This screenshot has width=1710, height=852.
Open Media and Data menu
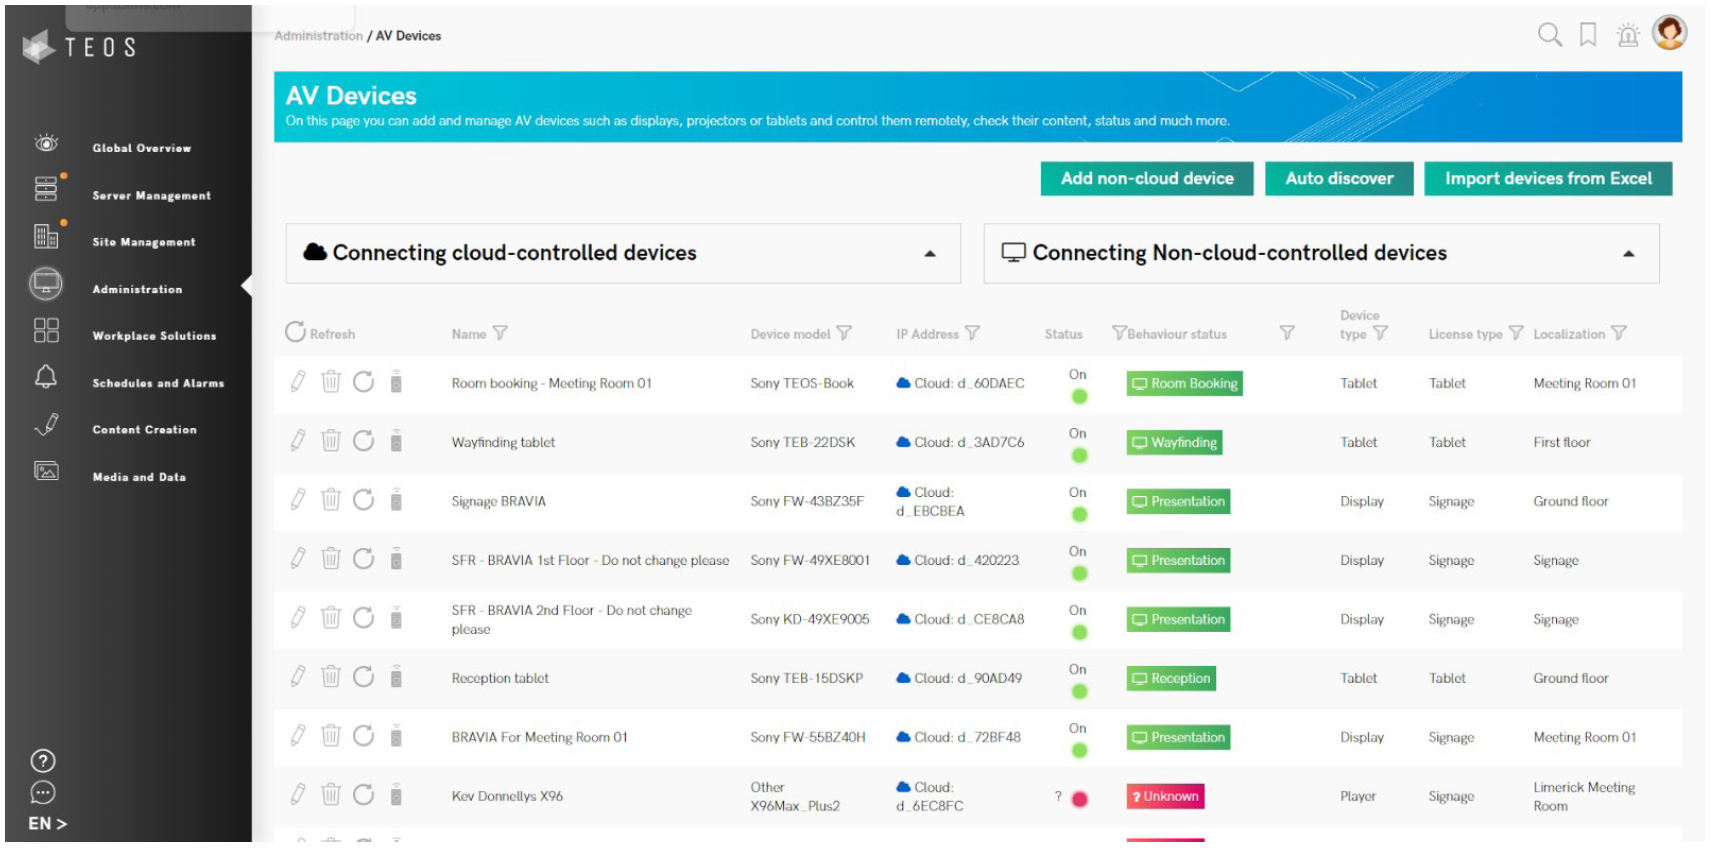tap(139, 477)
